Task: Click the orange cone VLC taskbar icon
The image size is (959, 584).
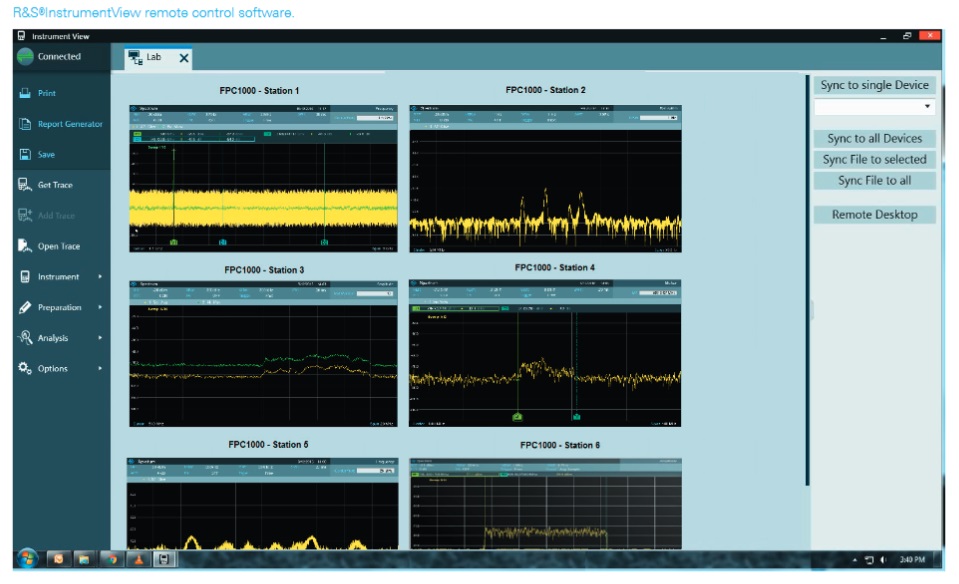Action: click(x=138, y=558)
